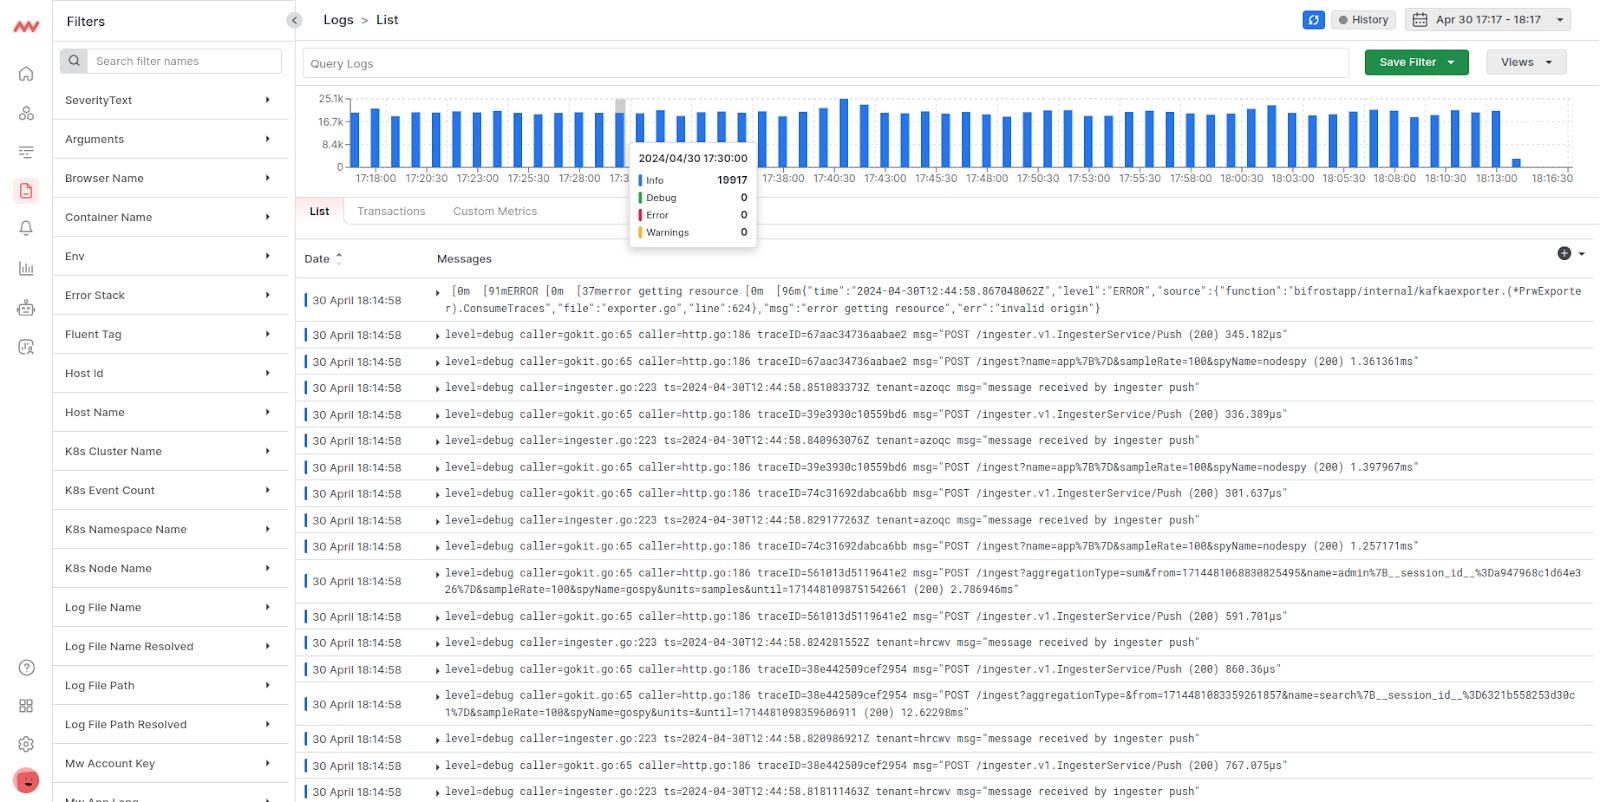Expand the ERROR getting resource log row
1600x802 pixels.
(438, 292)
